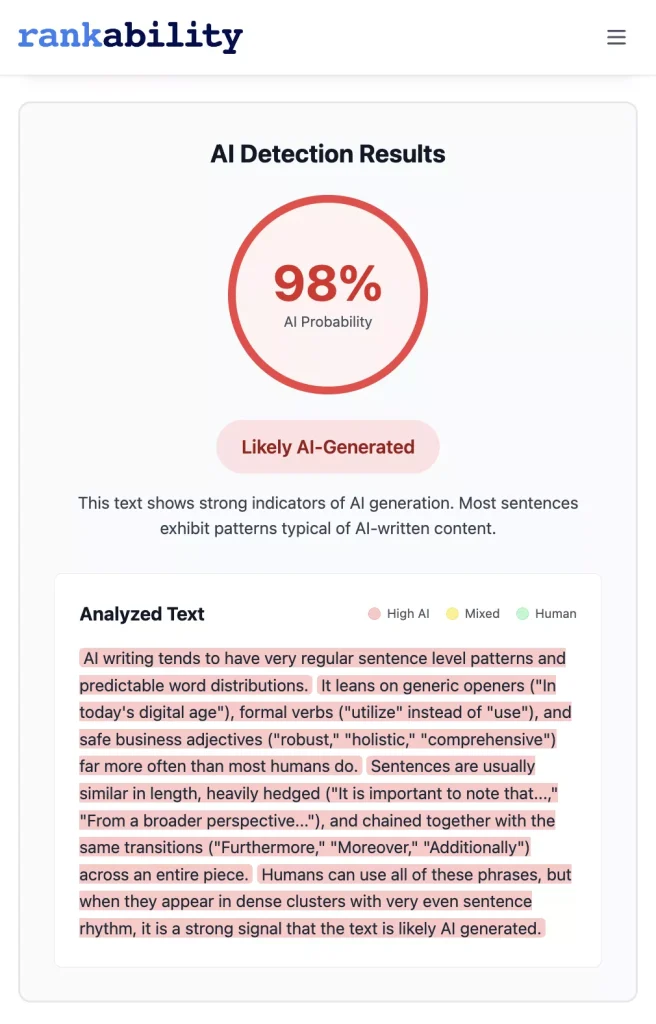Click the Likely AI-Generated badge
This screenshot has height=1024, width=656.
click(x=328, y=446)
